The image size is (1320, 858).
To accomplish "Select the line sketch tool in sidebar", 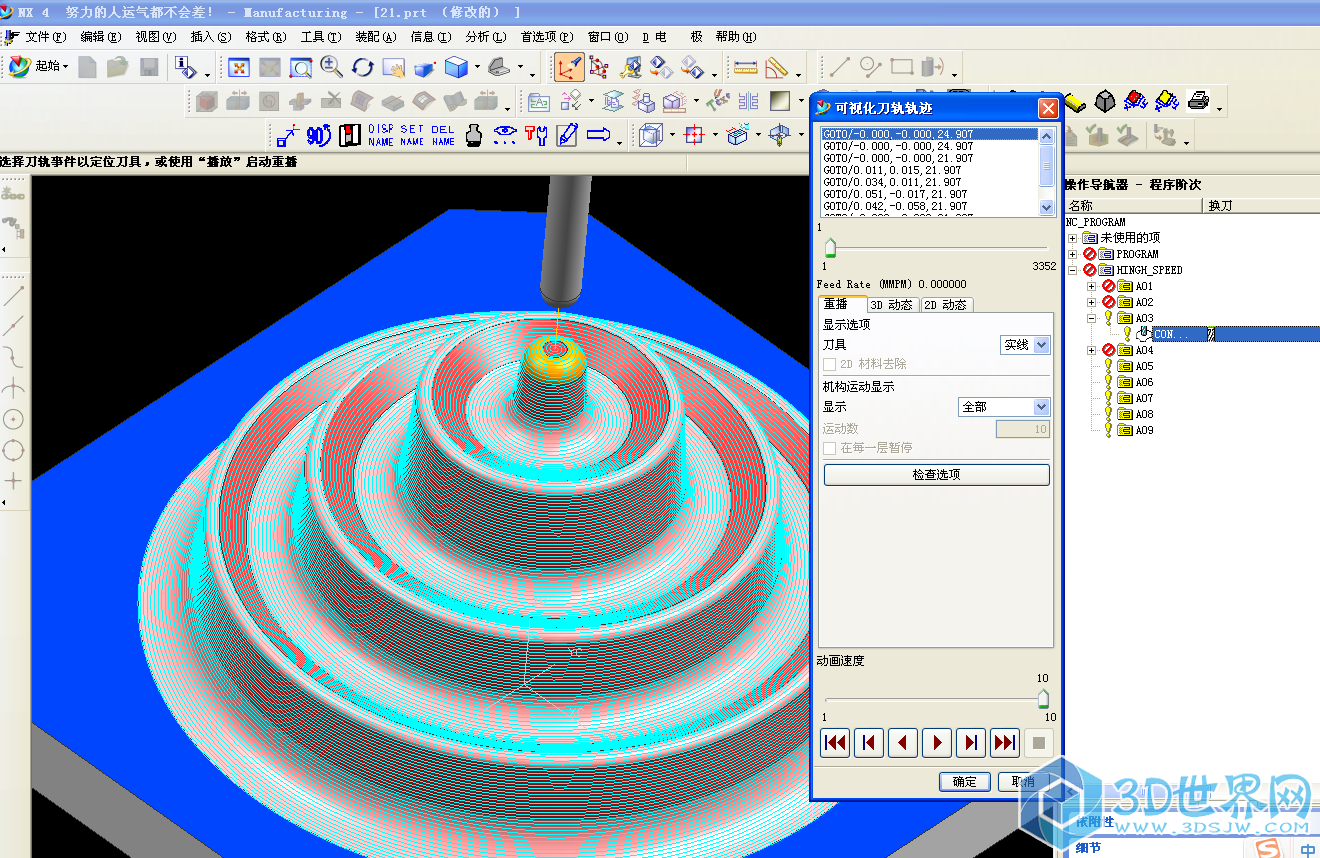I will [x=14, y=295].
